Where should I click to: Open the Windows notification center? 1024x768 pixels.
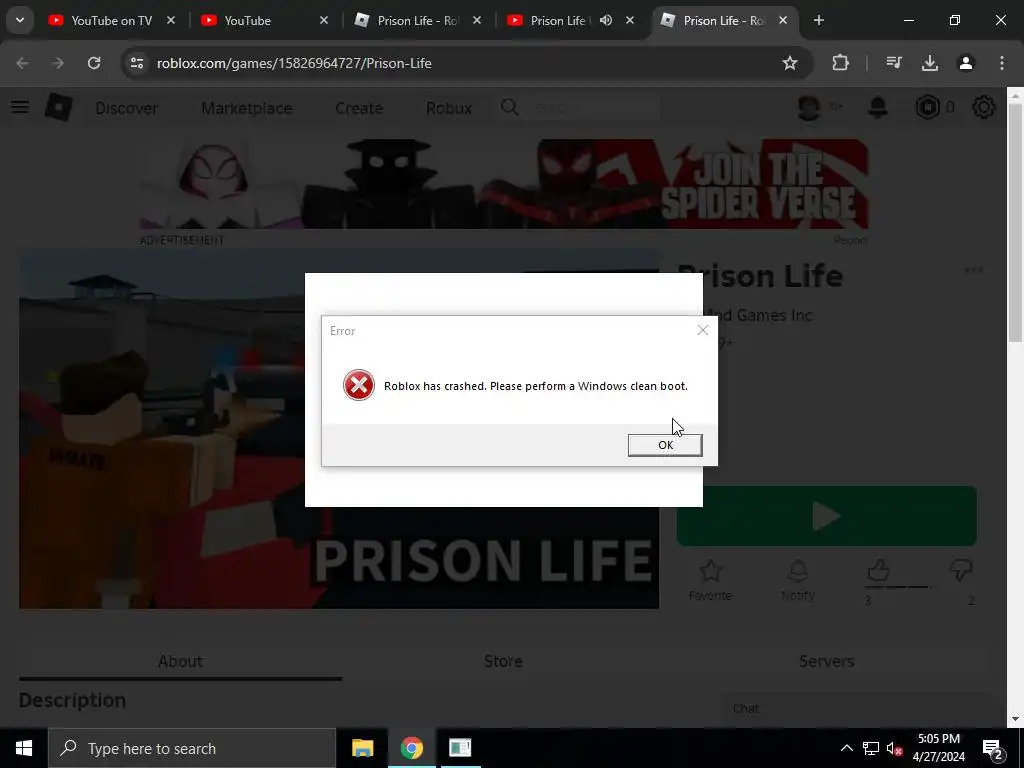point(993,748)
